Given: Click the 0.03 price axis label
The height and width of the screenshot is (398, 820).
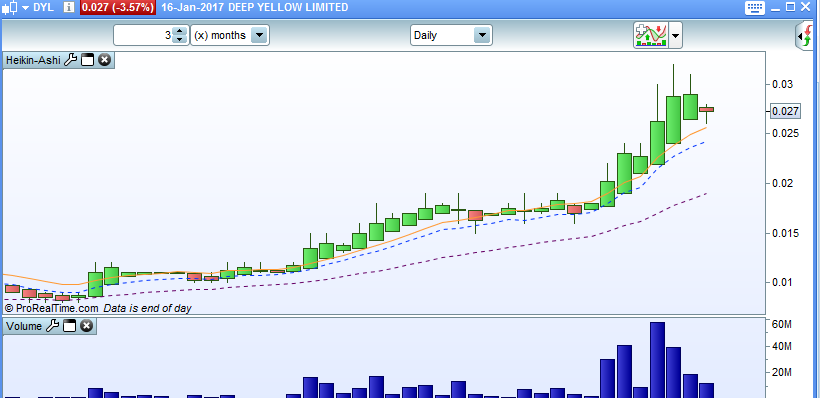Looking at the screenshot, I should point(782,84).
